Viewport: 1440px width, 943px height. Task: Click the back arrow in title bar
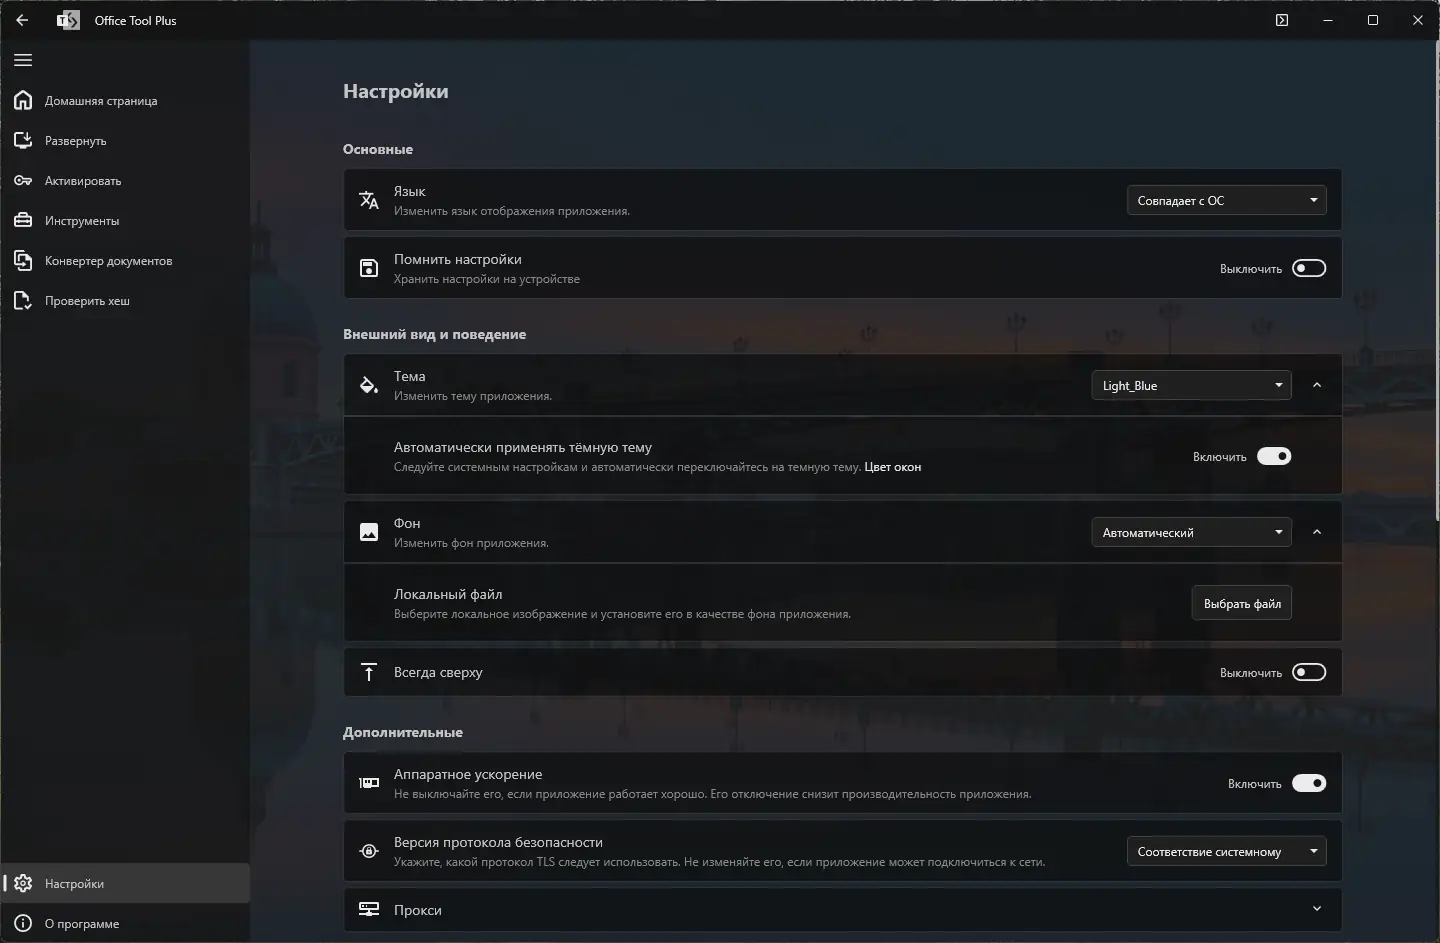[22, 20]
